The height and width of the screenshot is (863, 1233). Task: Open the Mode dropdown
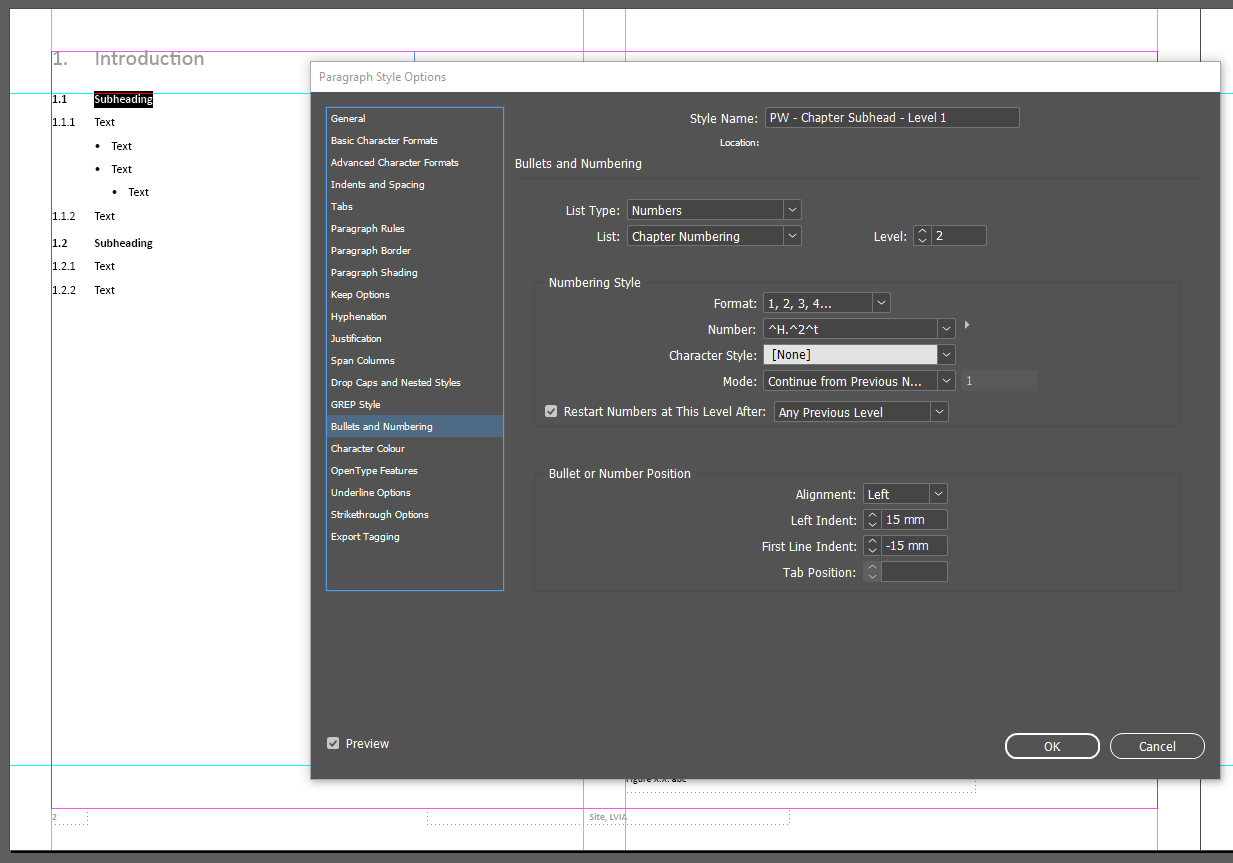coord(945,380)
